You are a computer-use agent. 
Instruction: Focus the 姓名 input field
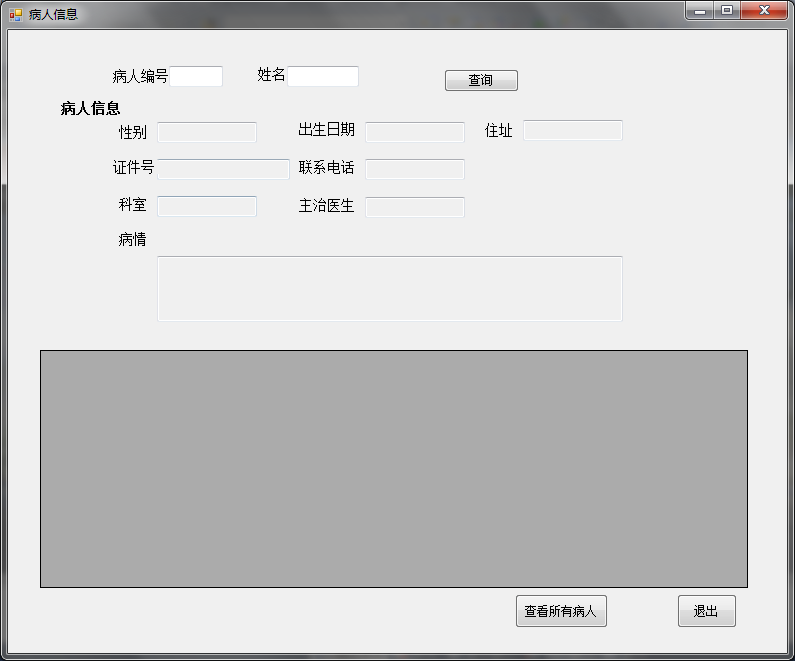point(323,76)
